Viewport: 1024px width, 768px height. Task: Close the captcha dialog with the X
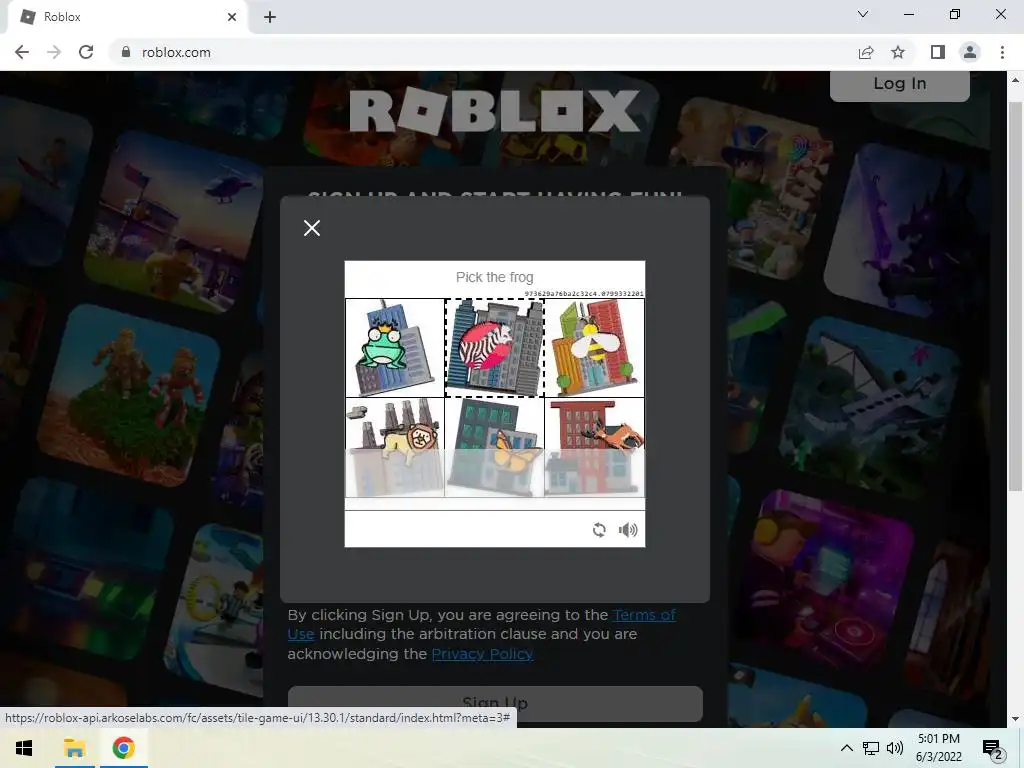tap(312, 228)
